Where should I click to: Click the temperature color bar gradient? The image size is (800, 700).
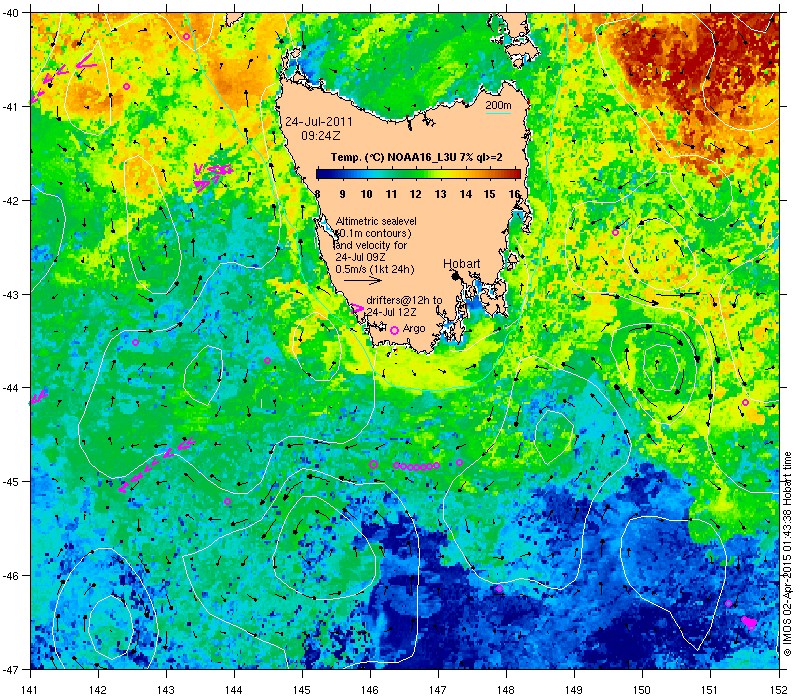click(x=418, y=174)
